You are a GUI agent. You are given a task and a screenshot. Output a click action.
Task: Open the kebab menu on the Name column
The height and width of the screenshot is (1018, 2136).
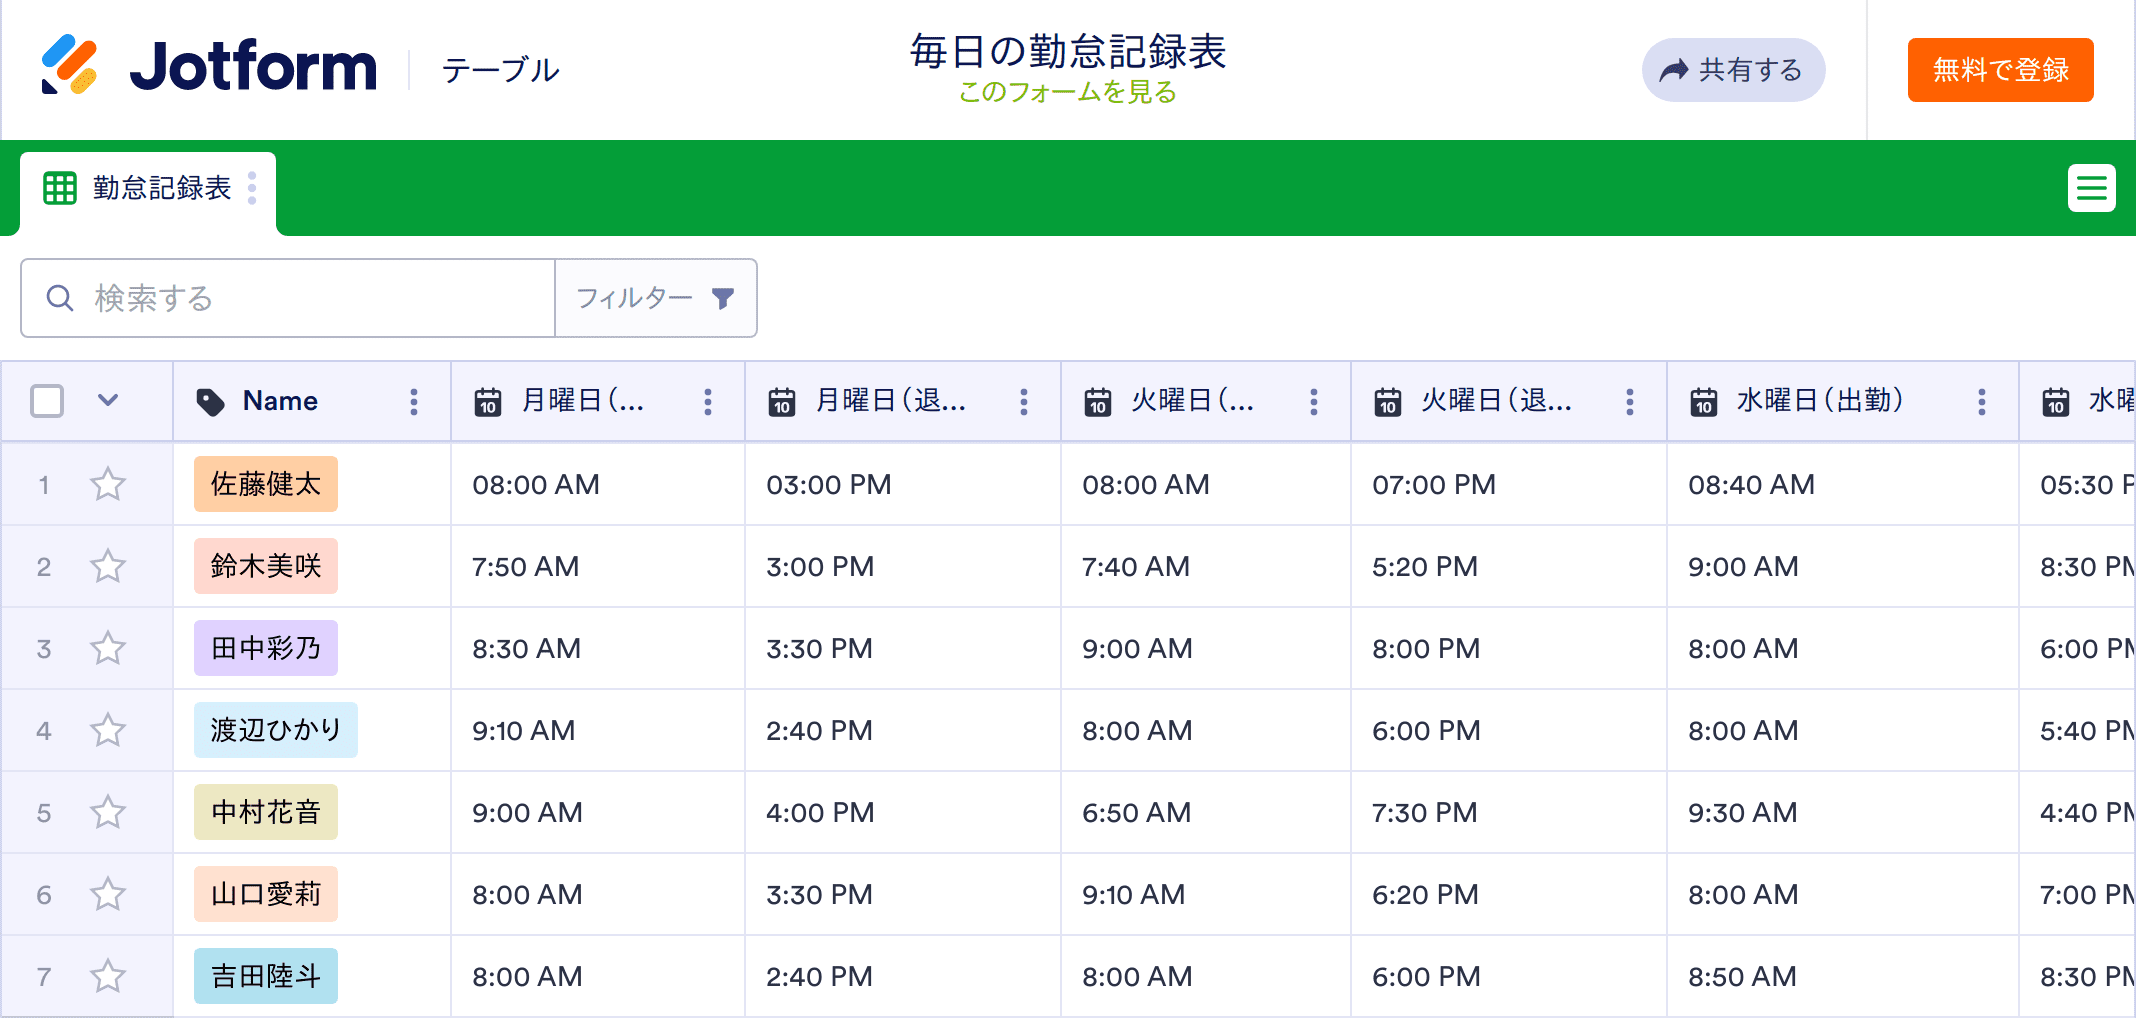click(414, 401)
